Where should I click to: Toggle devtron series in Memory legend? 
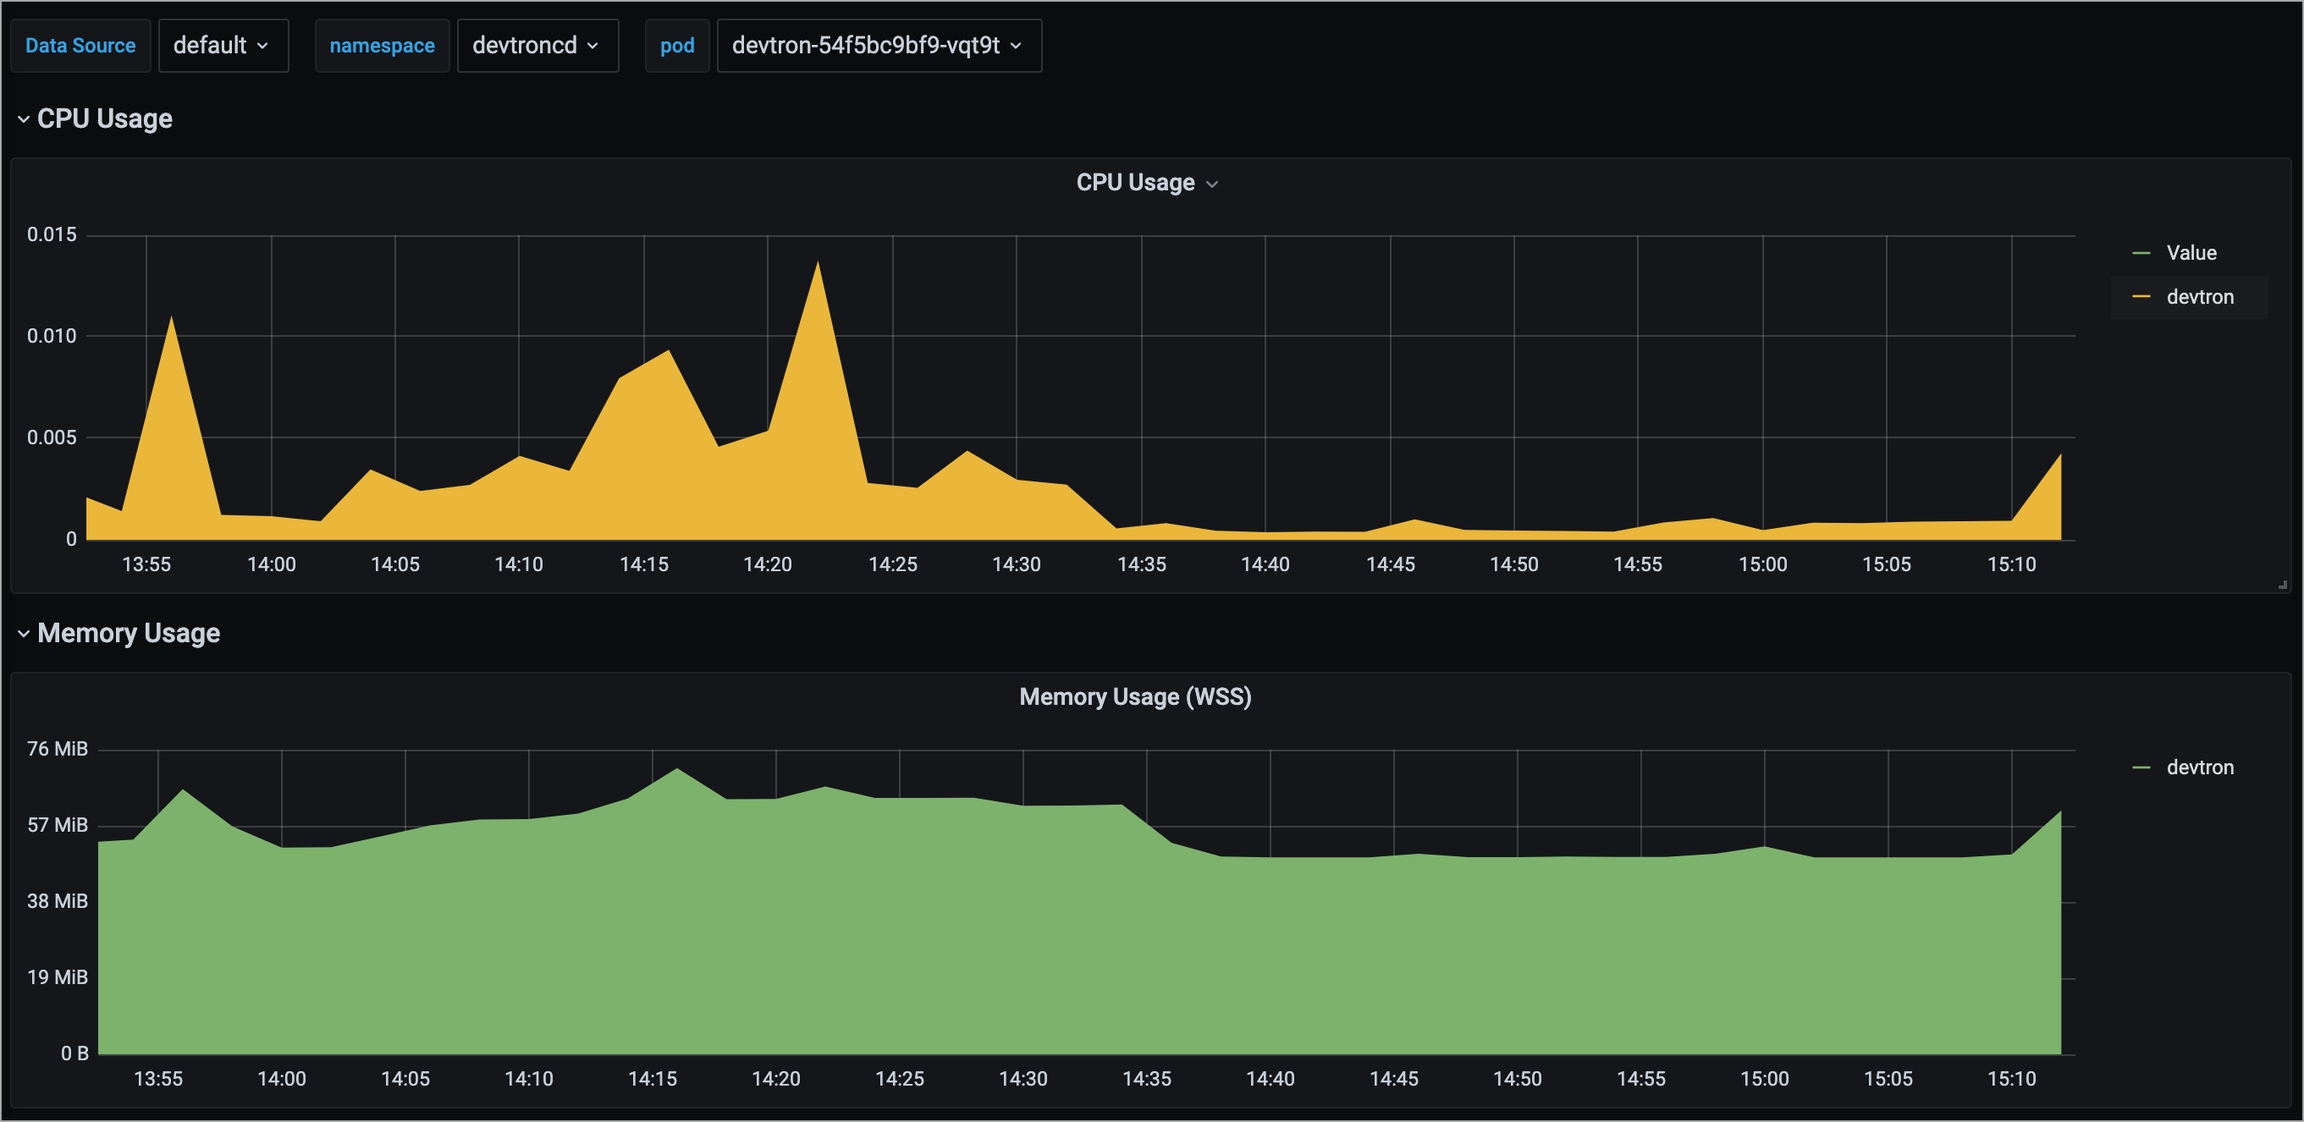(2199, 767)
